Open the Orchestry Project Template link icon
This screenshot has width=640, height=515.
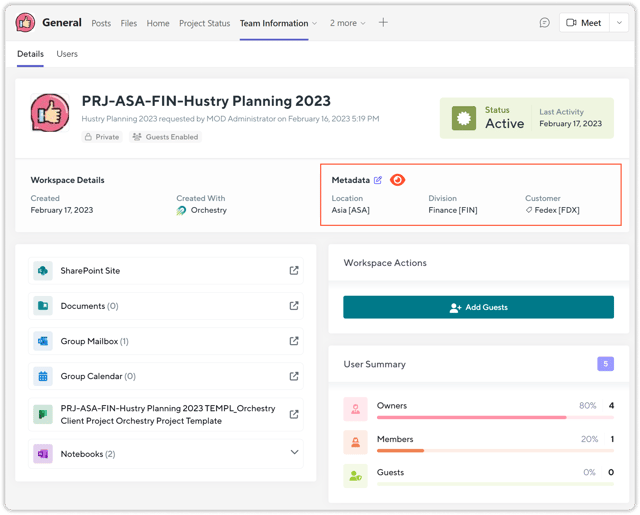tap(294, 414)
